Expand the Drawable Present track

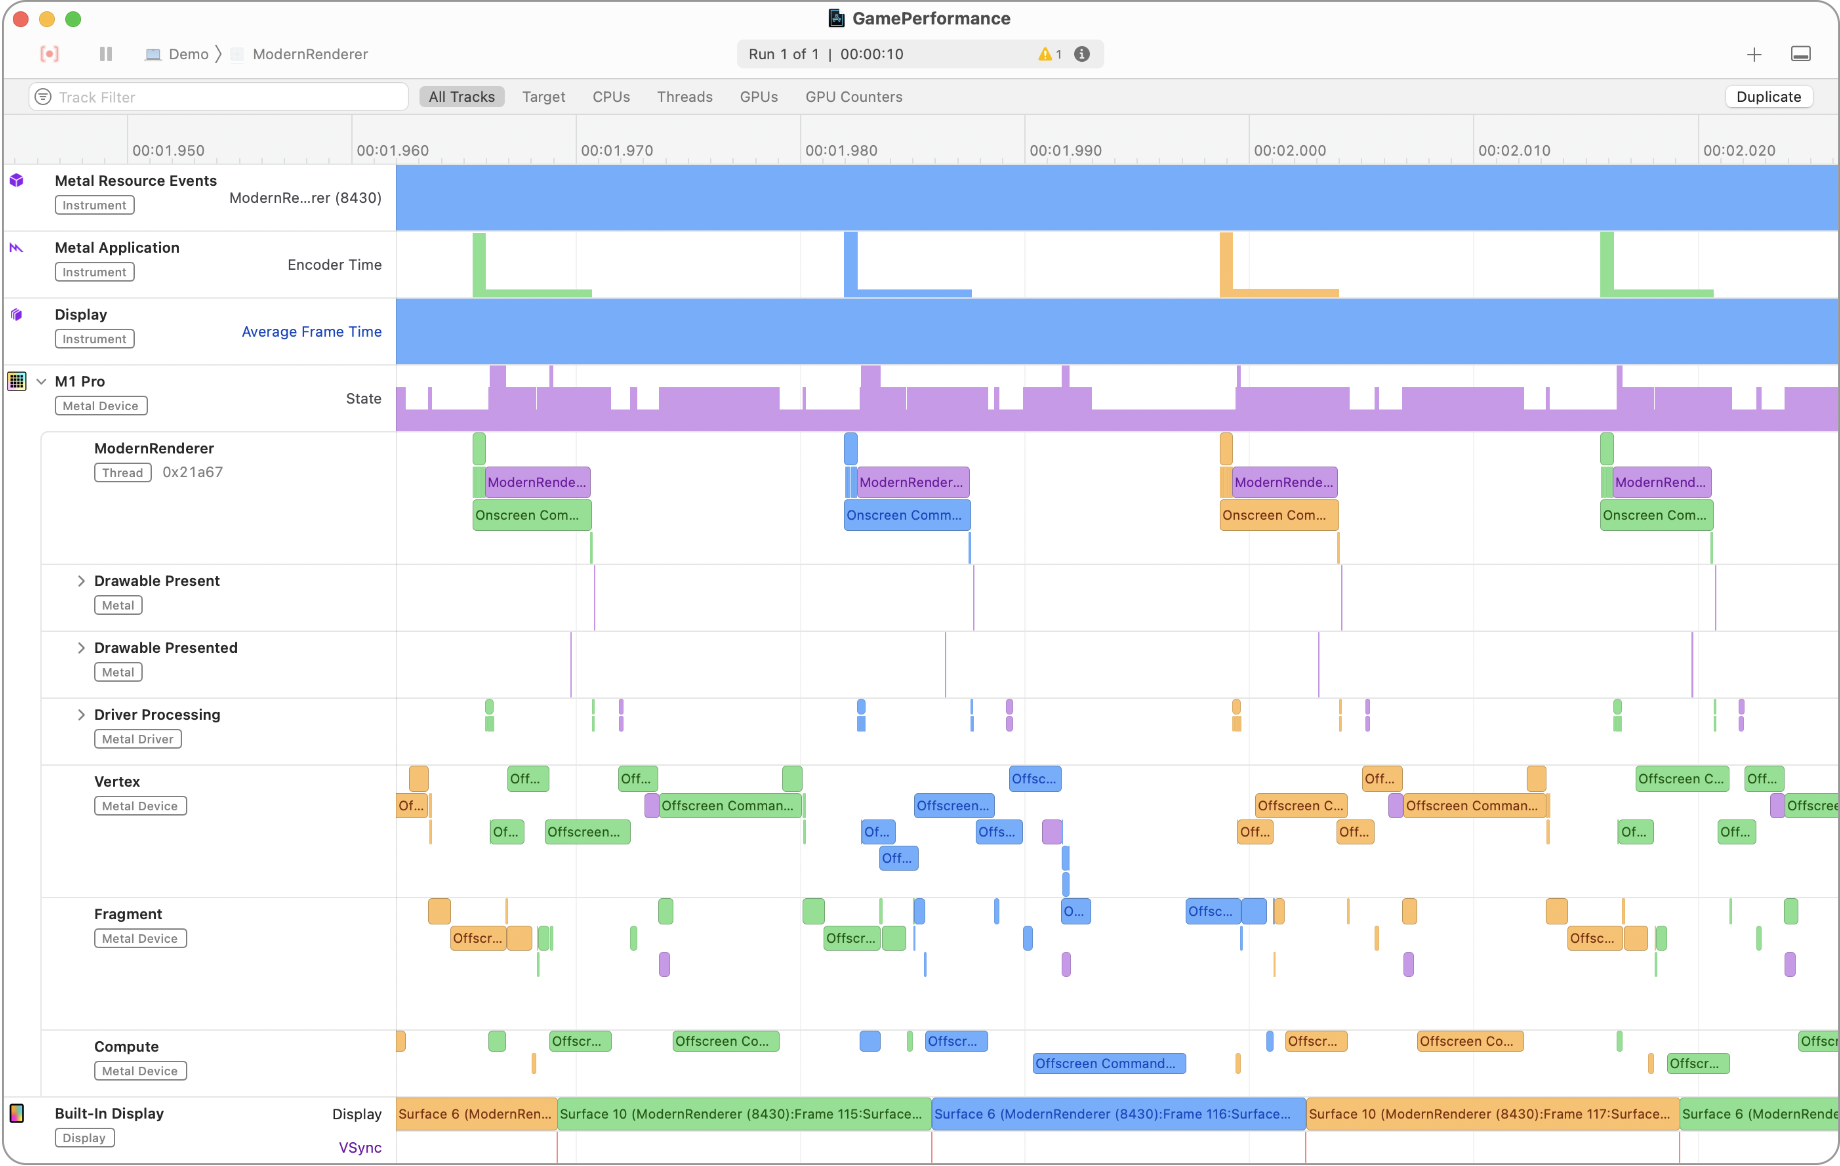(x=81, y=580)
